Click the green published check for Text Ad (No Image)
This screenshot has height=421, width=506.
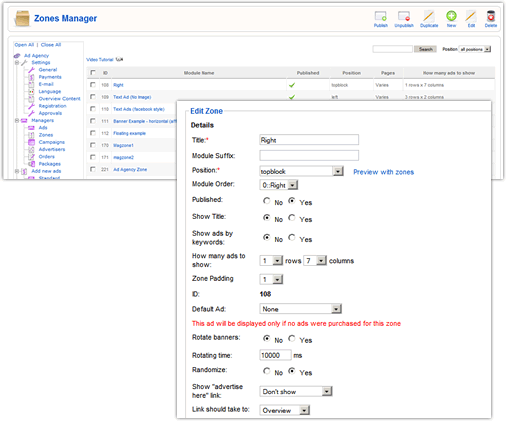tap(292, 97)
